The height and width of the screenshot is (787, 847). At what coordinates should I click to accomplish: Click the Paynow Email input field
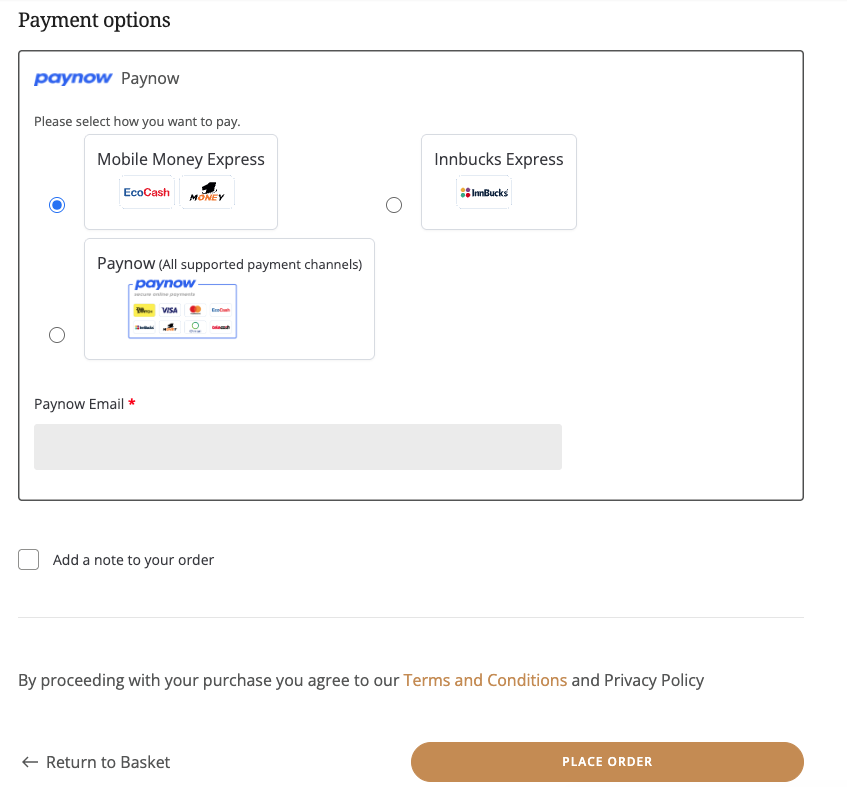click(298, 447)
